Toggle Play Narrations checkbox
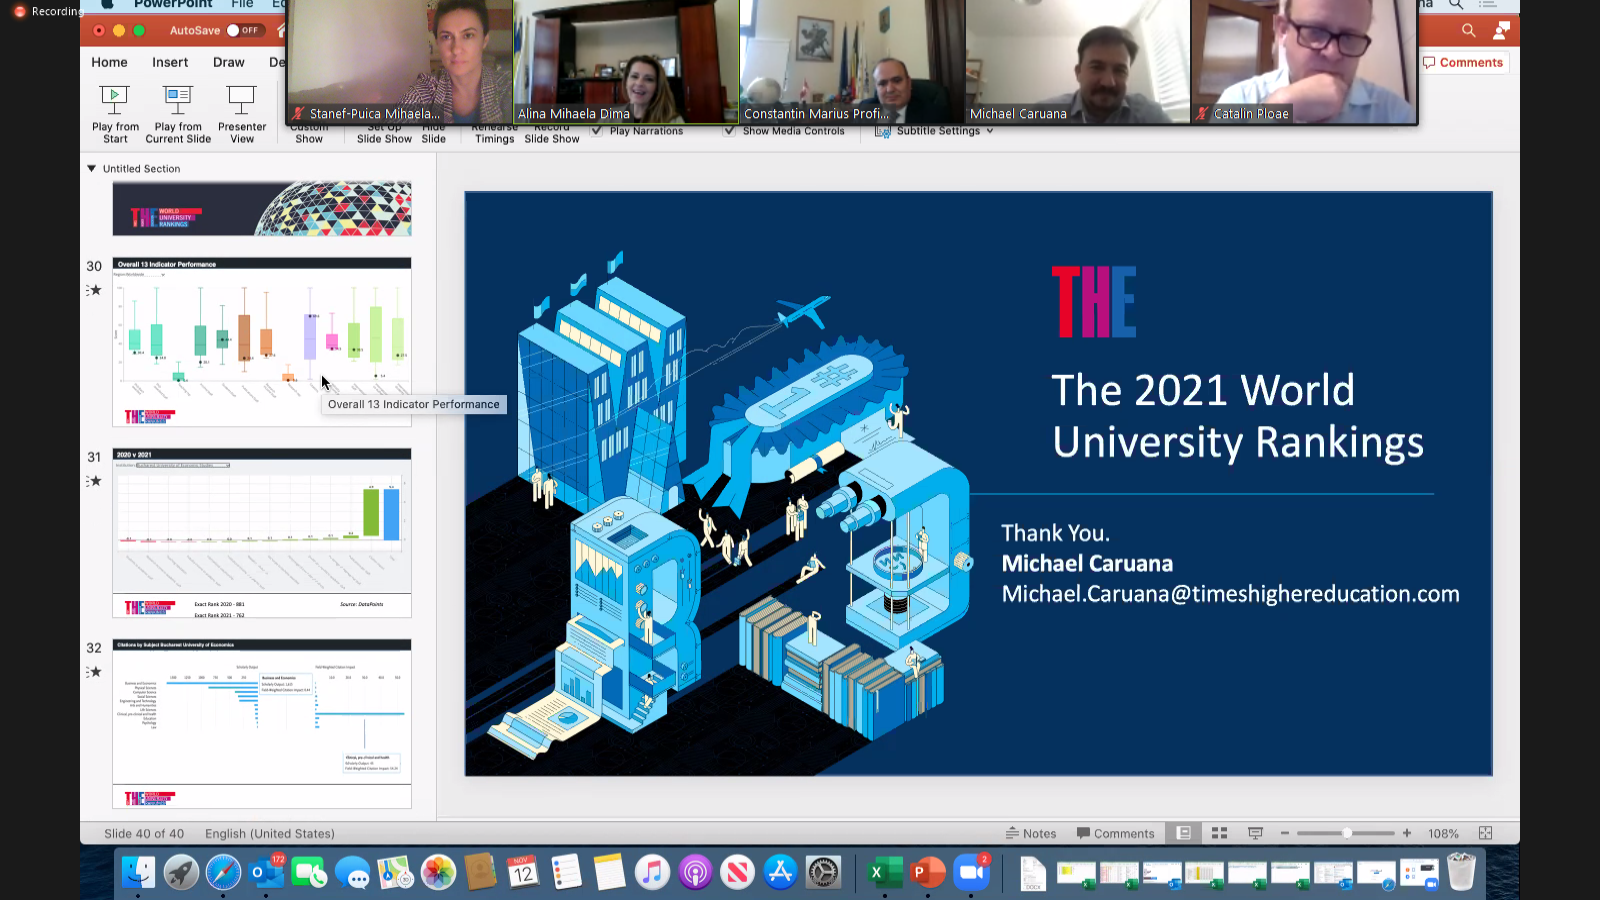Screen dimensions: 1600x900 tap(597, 131)
